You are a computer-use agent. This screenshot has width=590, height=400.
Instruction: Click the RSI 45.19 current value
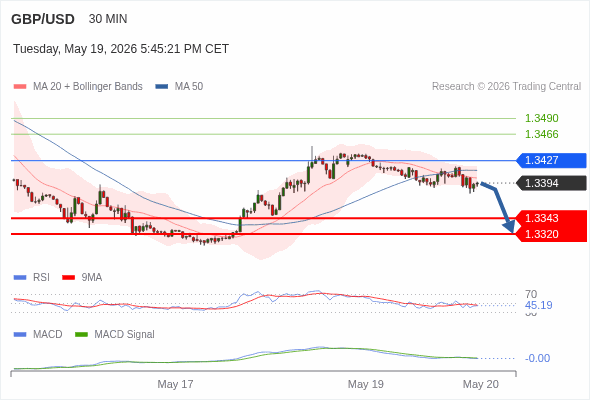click(x=538, y=305)
